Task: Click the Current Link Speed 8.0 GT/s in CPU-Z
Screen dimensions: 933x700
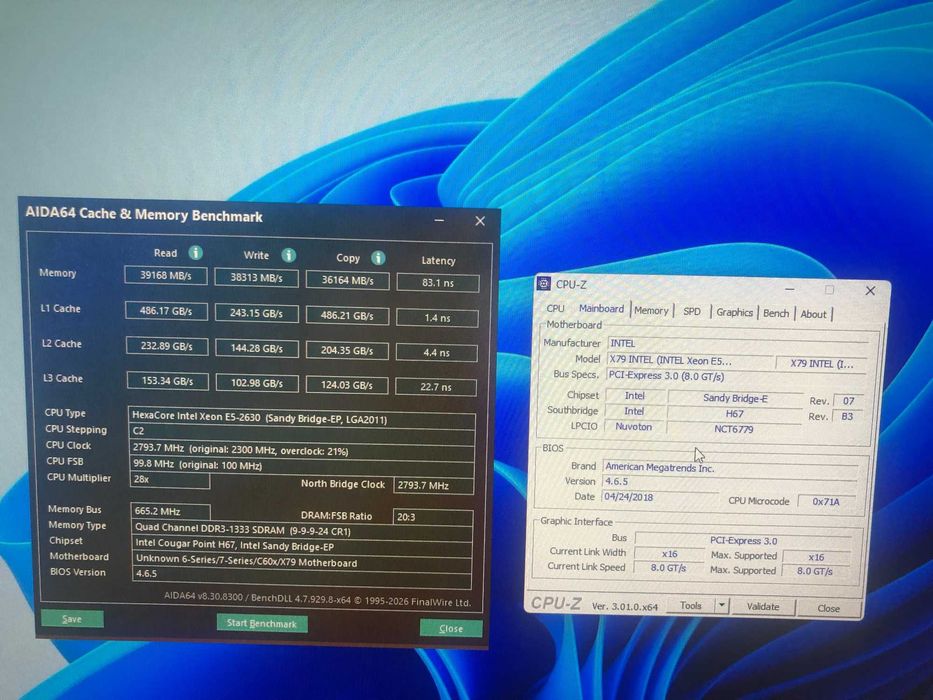Action: pos(669,568)
